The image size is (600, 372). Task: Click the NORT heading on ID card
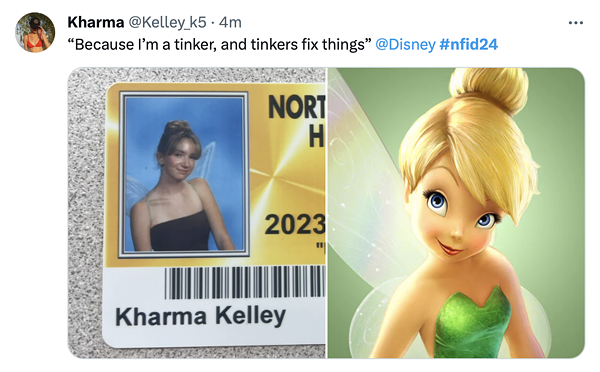point(297,107)
